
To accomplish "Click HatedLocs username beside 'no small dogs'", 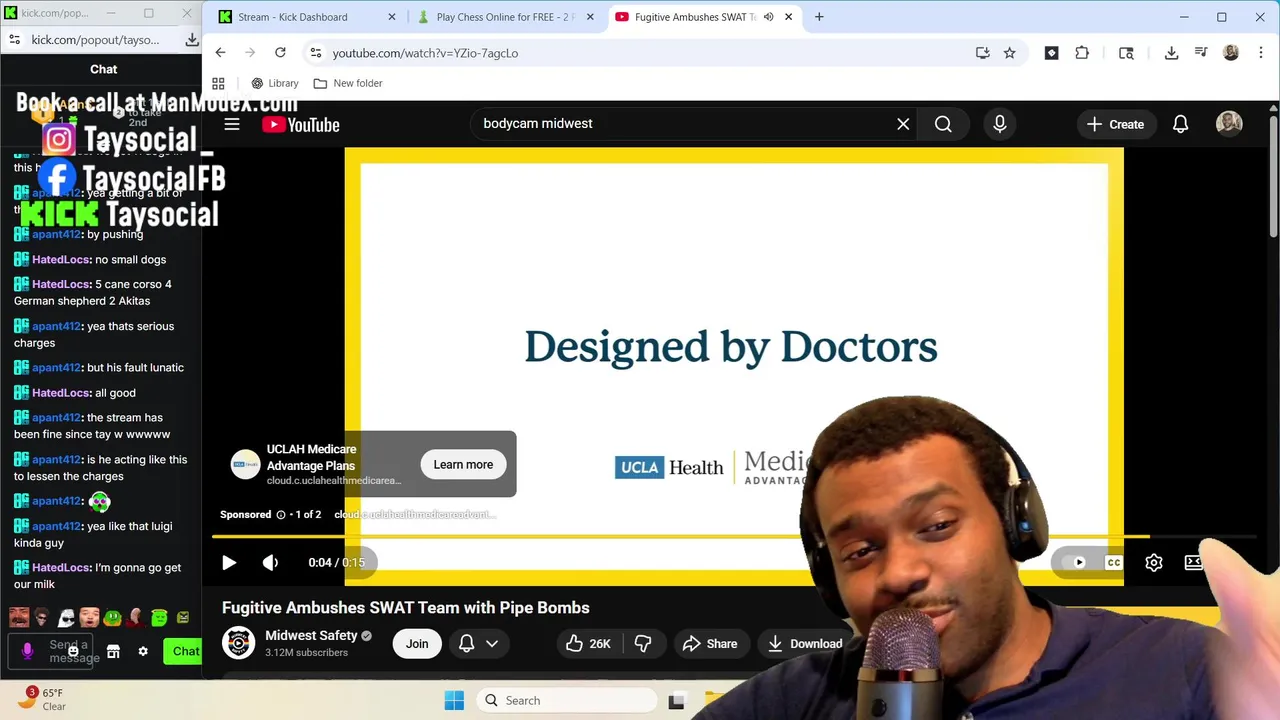I will pyautogui.click(x=61, y=259).
